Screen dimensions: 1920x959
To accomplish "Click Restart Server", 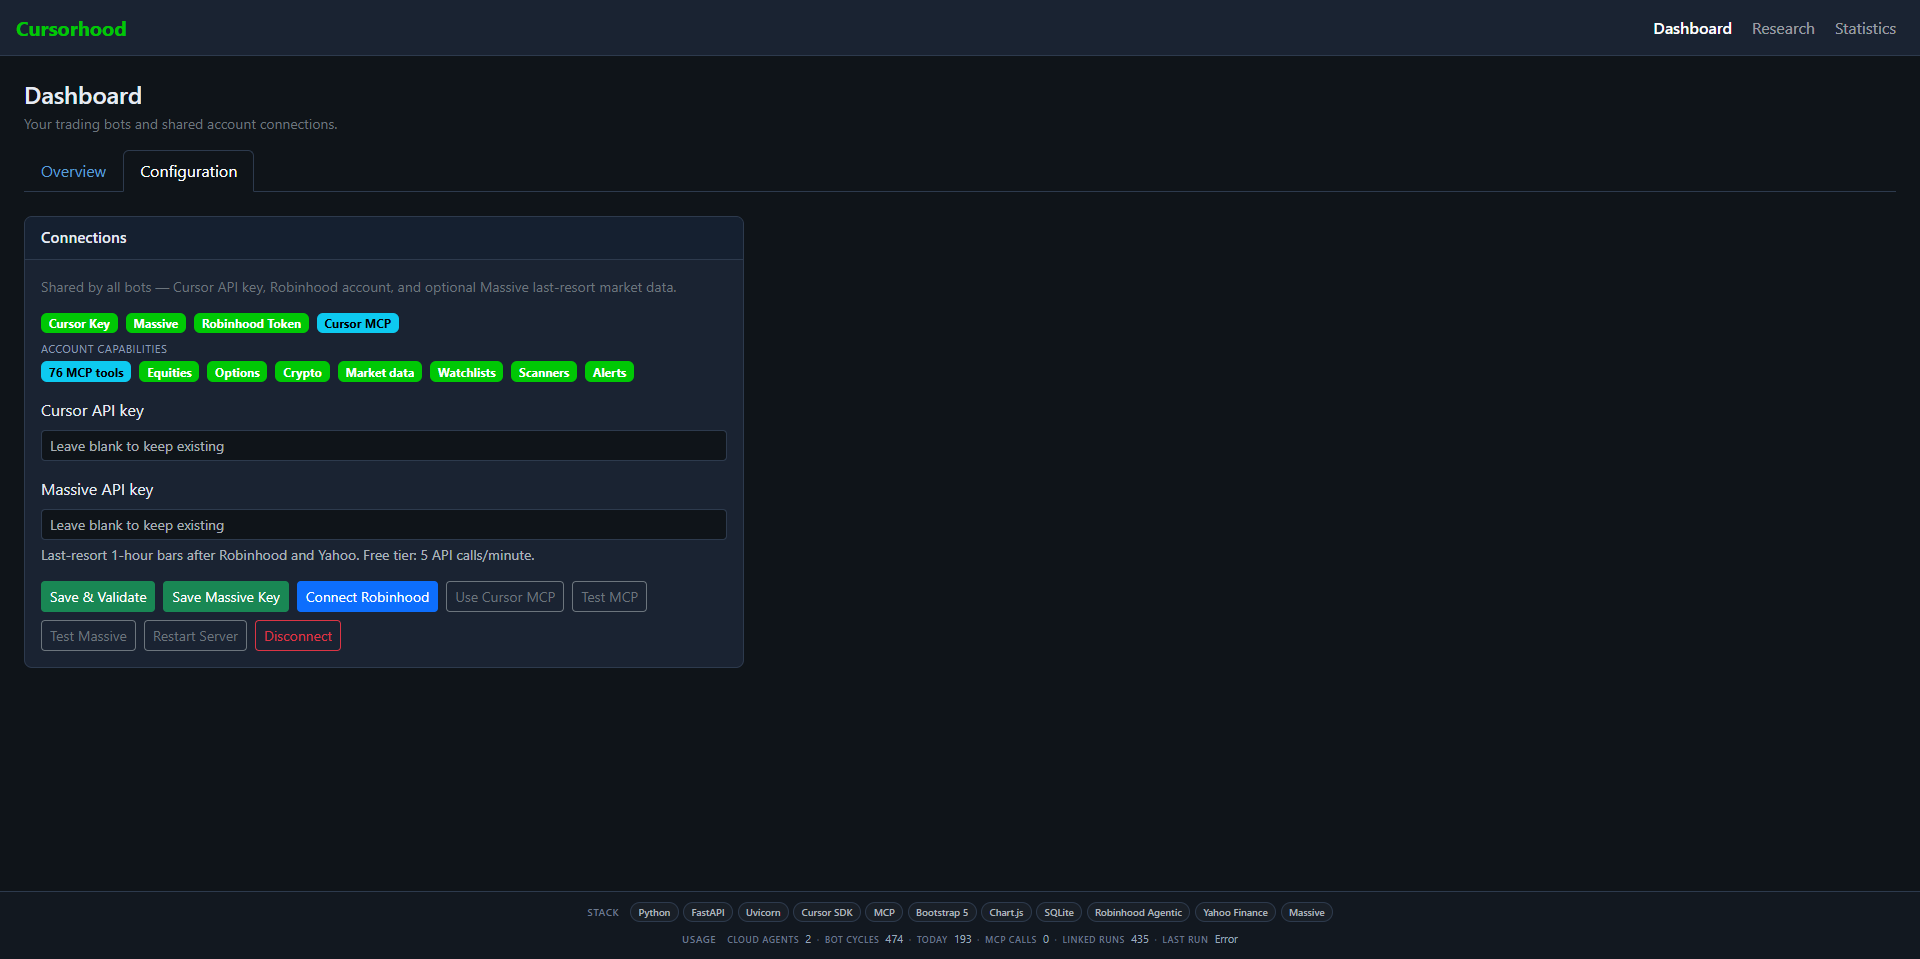I will tap(195, 636).
